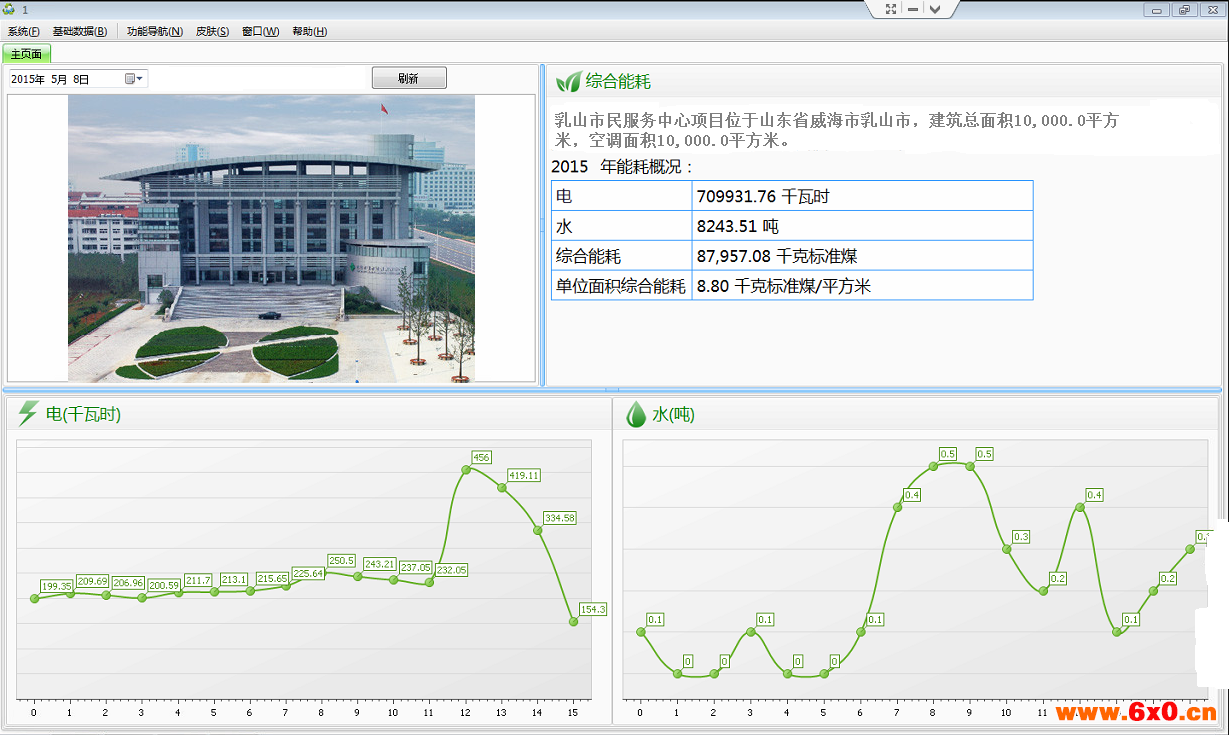Image resolution: width=1229 pixels, height=735 pixels.
Task: Select the 8243.51 吨 table cell
Action: coord(862,226)
